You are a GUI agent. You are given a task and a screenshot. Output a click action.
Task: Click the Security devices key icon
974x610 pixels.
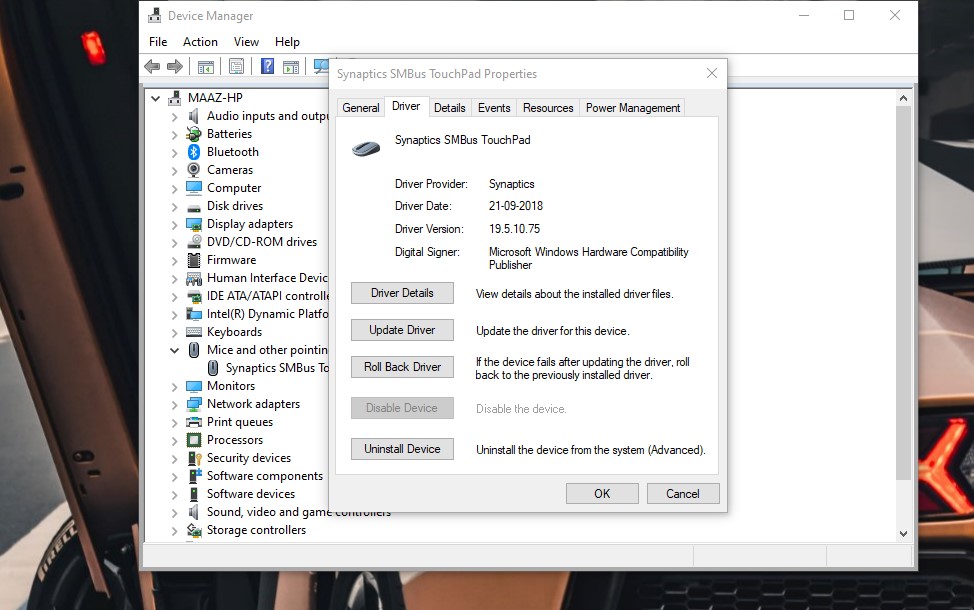(x=194, y=458)
